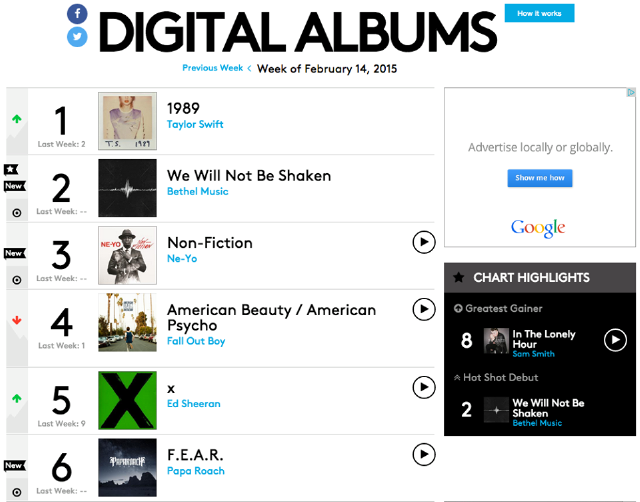Click the Twitter share icon

[78, 38]
